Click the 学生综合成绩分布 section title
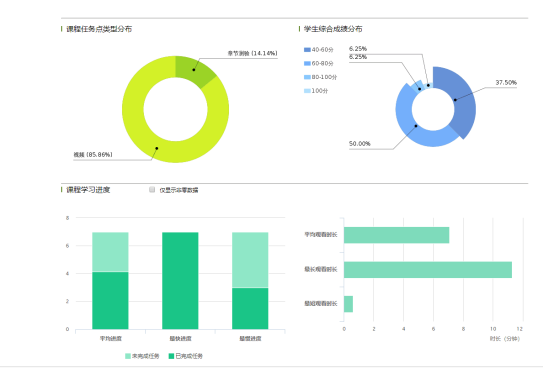Viewport: 543px width, 369px height. 333,29
